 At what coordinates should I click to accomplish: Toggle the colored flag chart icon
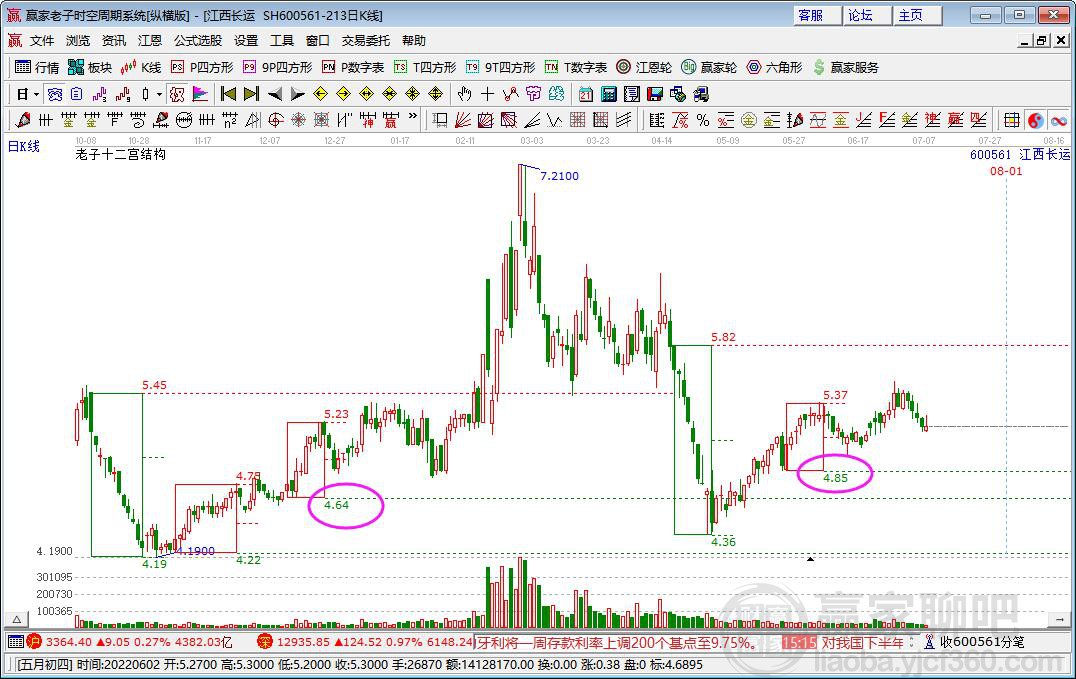tap(200, 94)
